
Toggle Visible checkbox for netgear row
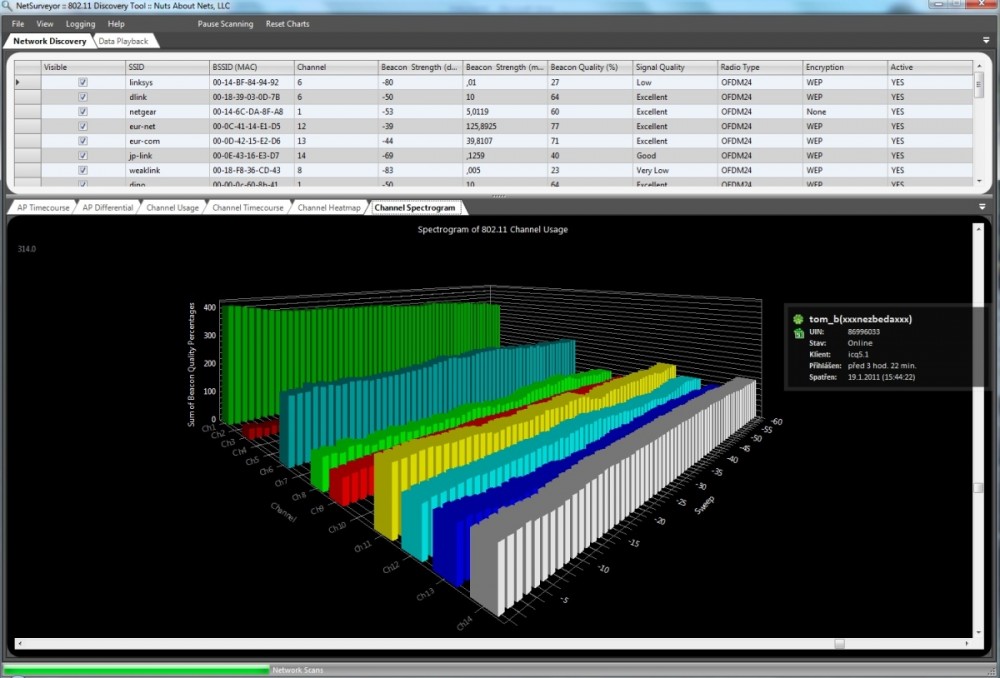(83, 112)
